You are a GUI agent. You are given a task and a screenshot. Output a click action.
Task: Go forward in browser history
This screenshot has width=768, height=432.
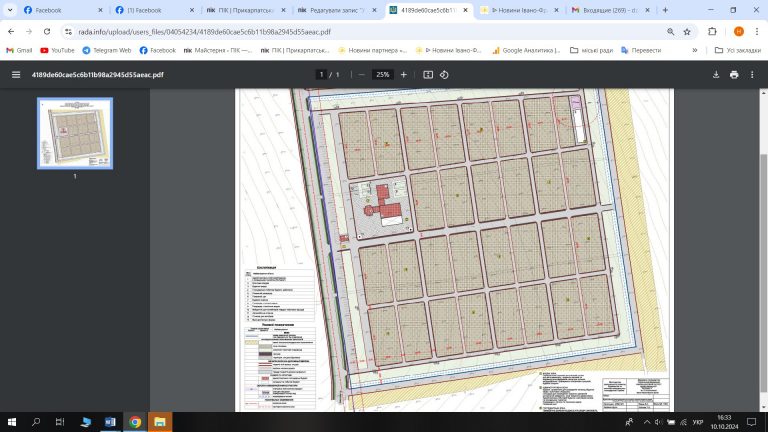pos(29,31)
